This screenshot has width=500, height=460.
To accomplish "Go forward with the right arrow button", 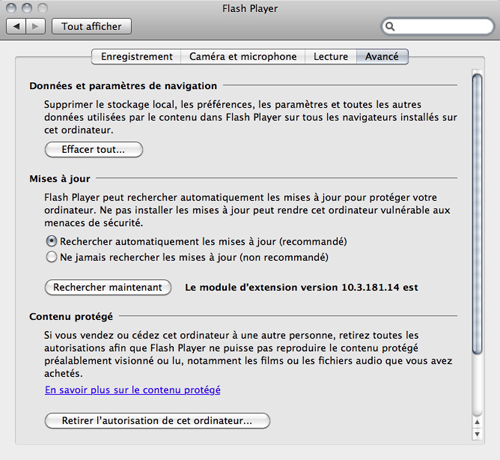I will click(35, 26).
